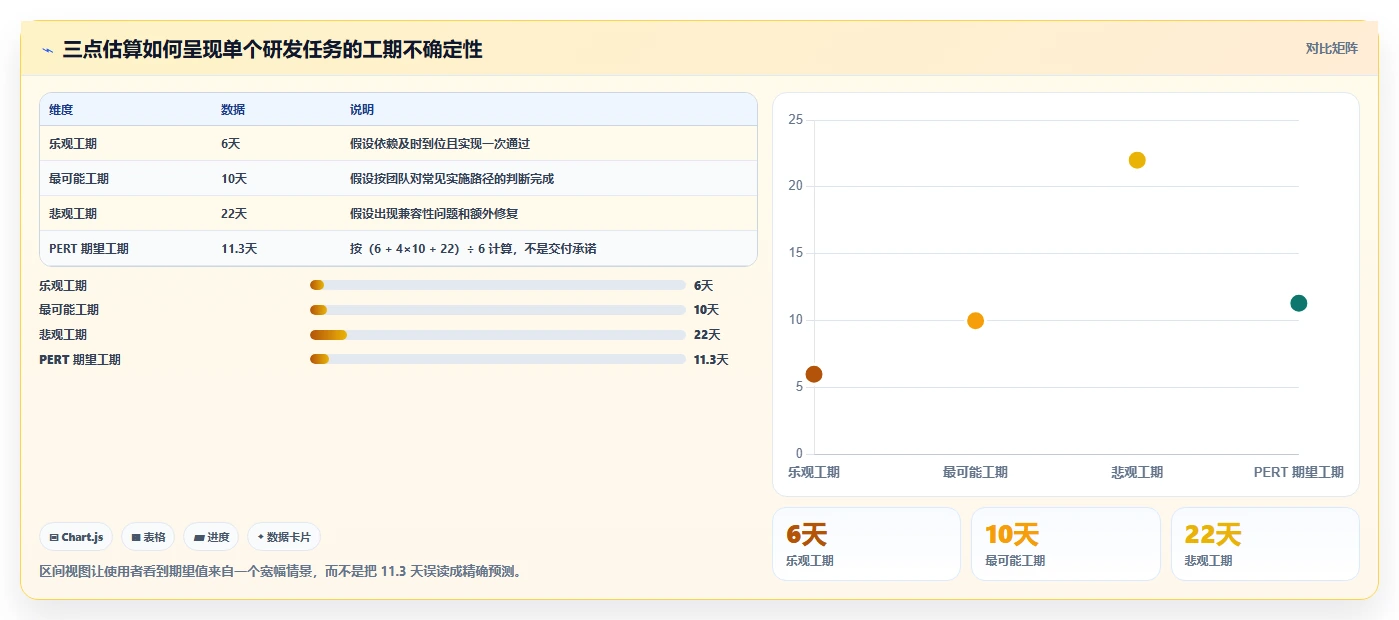Click the 悲观工期 progress bar
Image resolution: width=1399 pixels, height=620 pixels.
click(498, 335)
